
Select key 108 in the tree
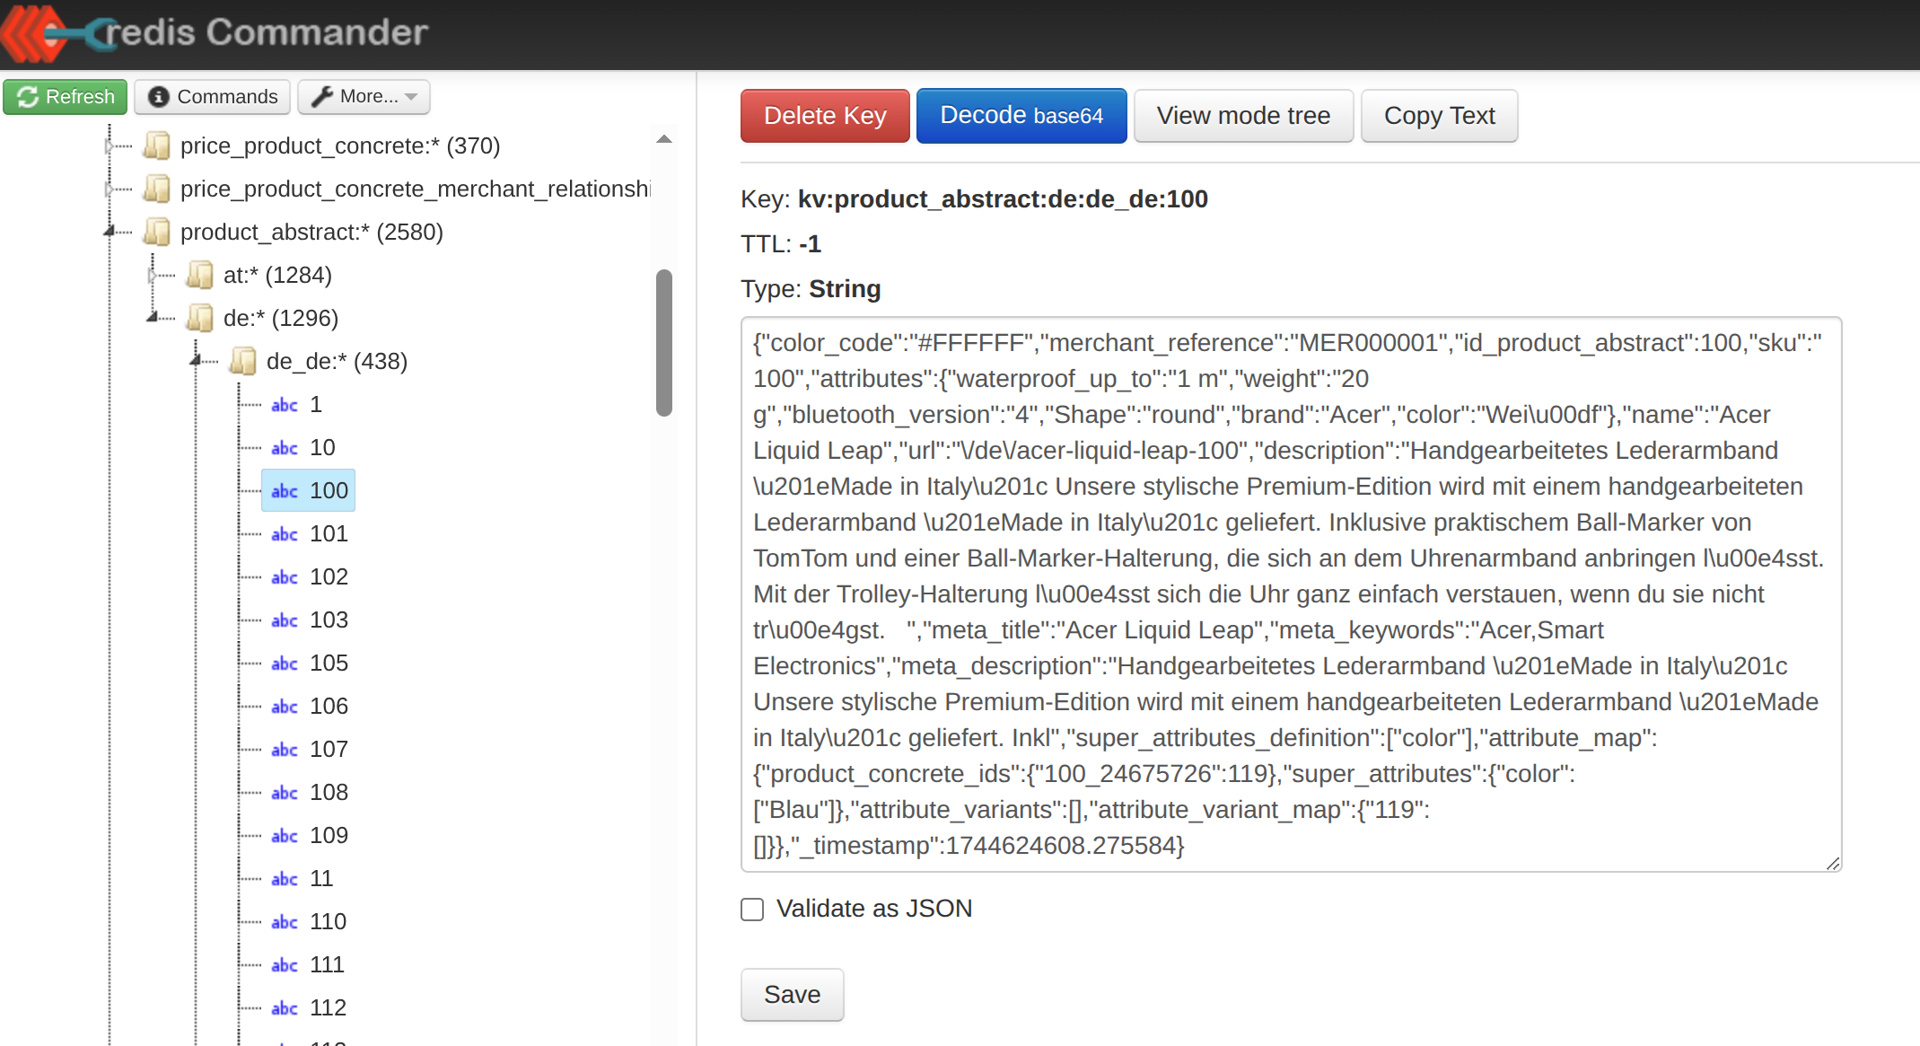329,792
